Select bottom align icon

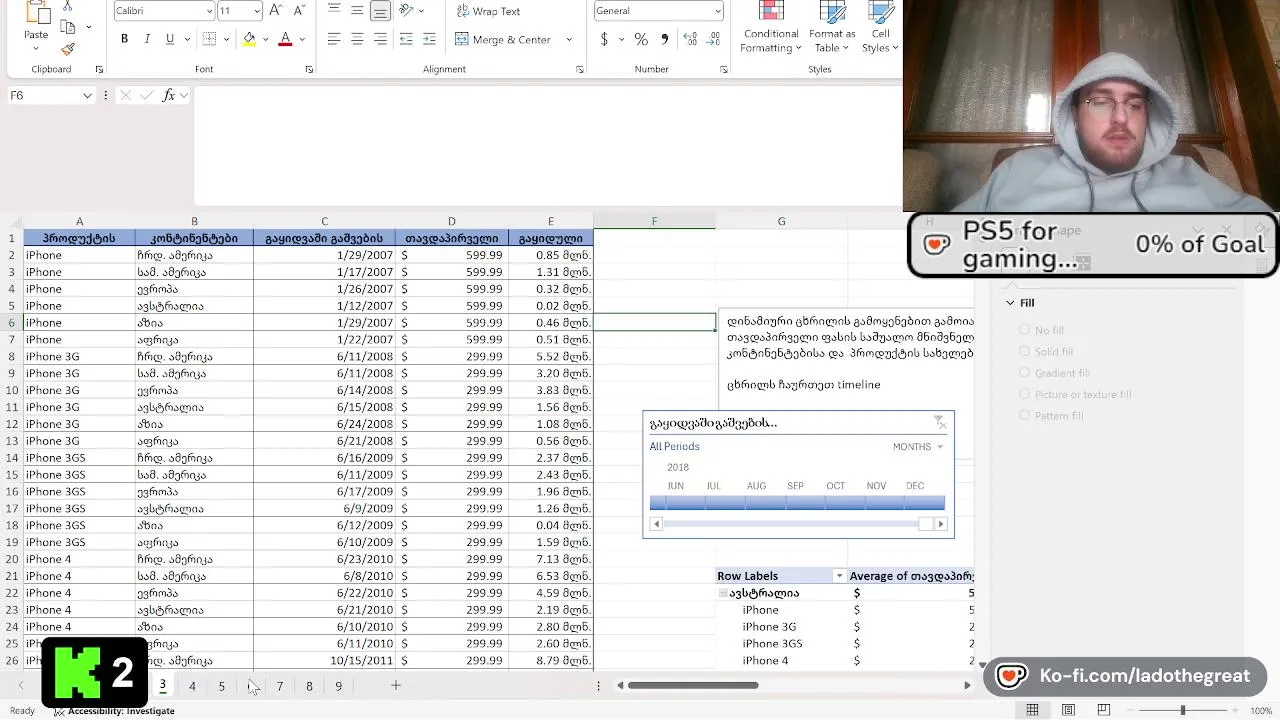(x=380, y=11)
